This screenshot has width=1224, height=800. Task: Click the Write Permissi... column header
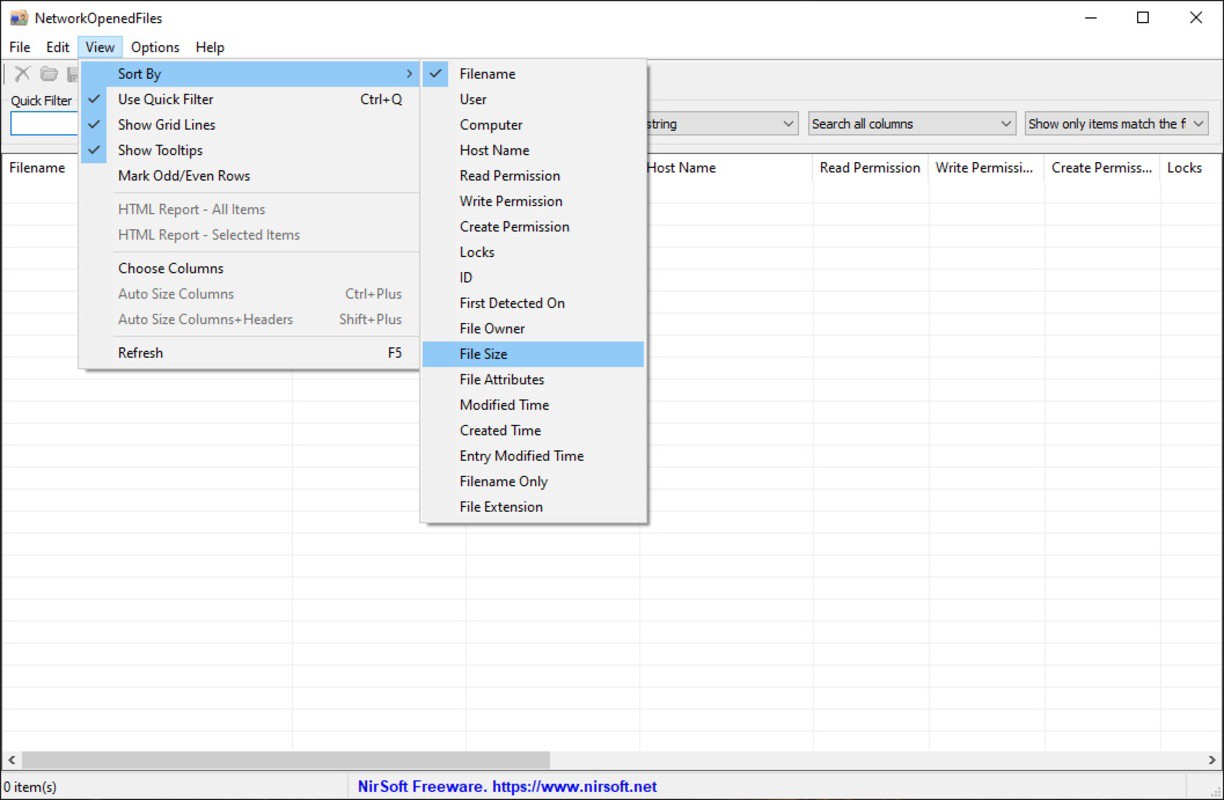coord(986,168)
